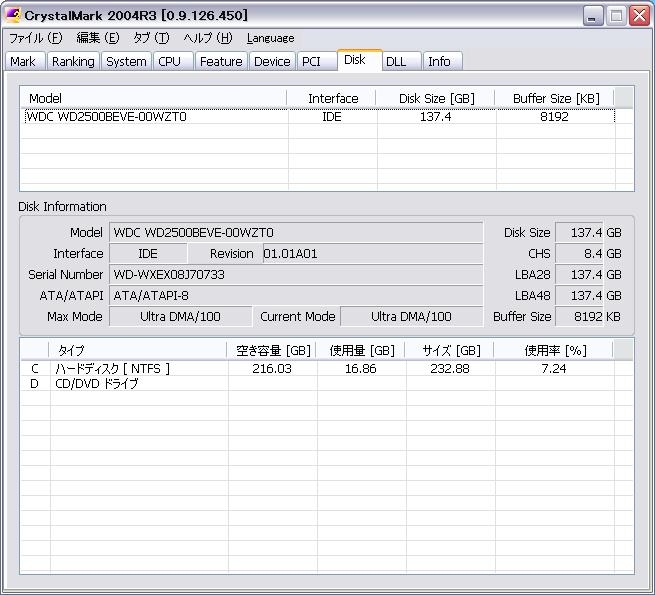
Task: Switch to the Ranking tab
Action: click(73, 62)
